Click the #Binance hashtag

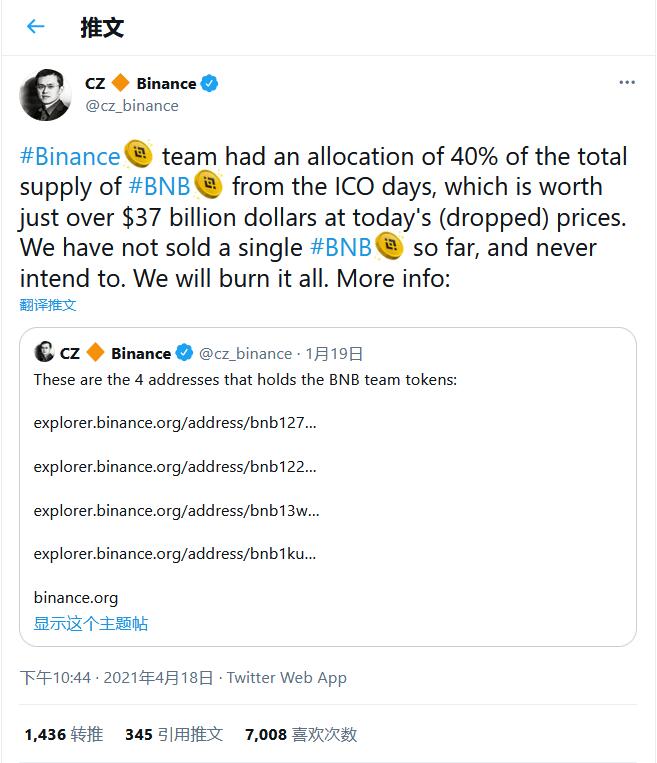[x=70, y=157]
